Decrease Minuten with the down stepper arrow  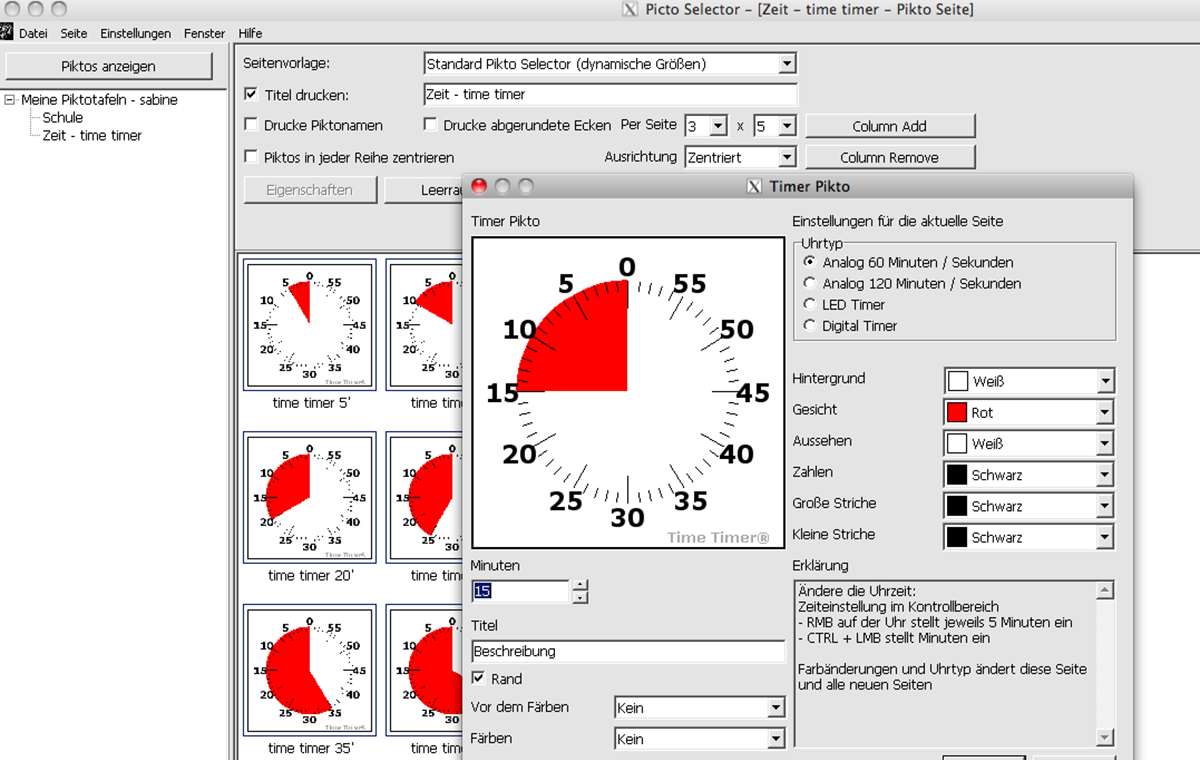580,597
